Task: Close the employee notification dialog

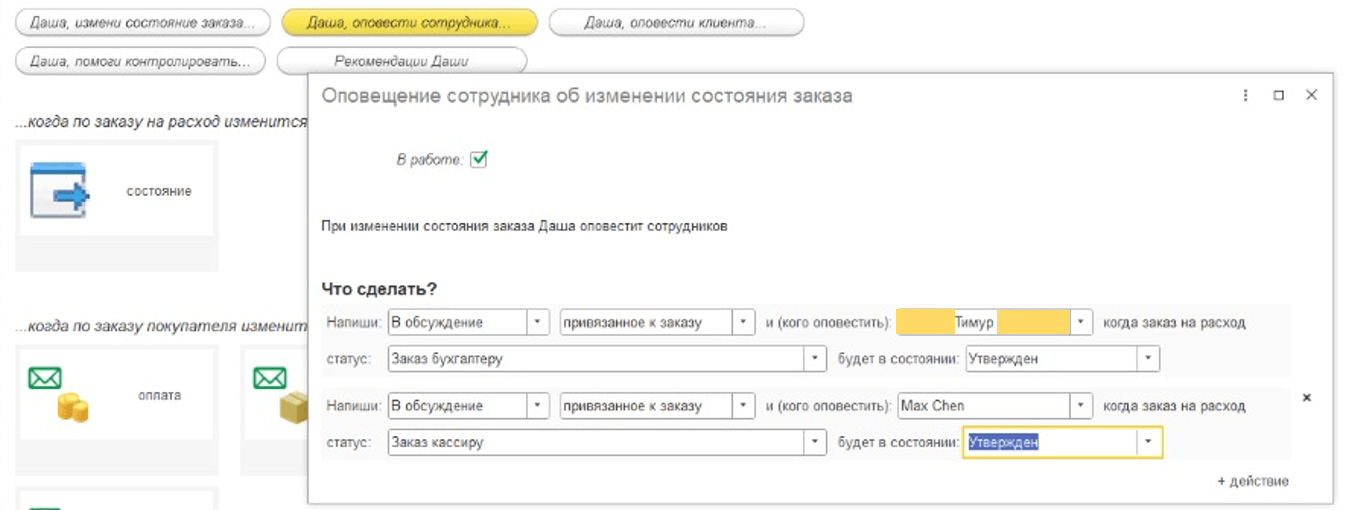Action: [1312, 95]
